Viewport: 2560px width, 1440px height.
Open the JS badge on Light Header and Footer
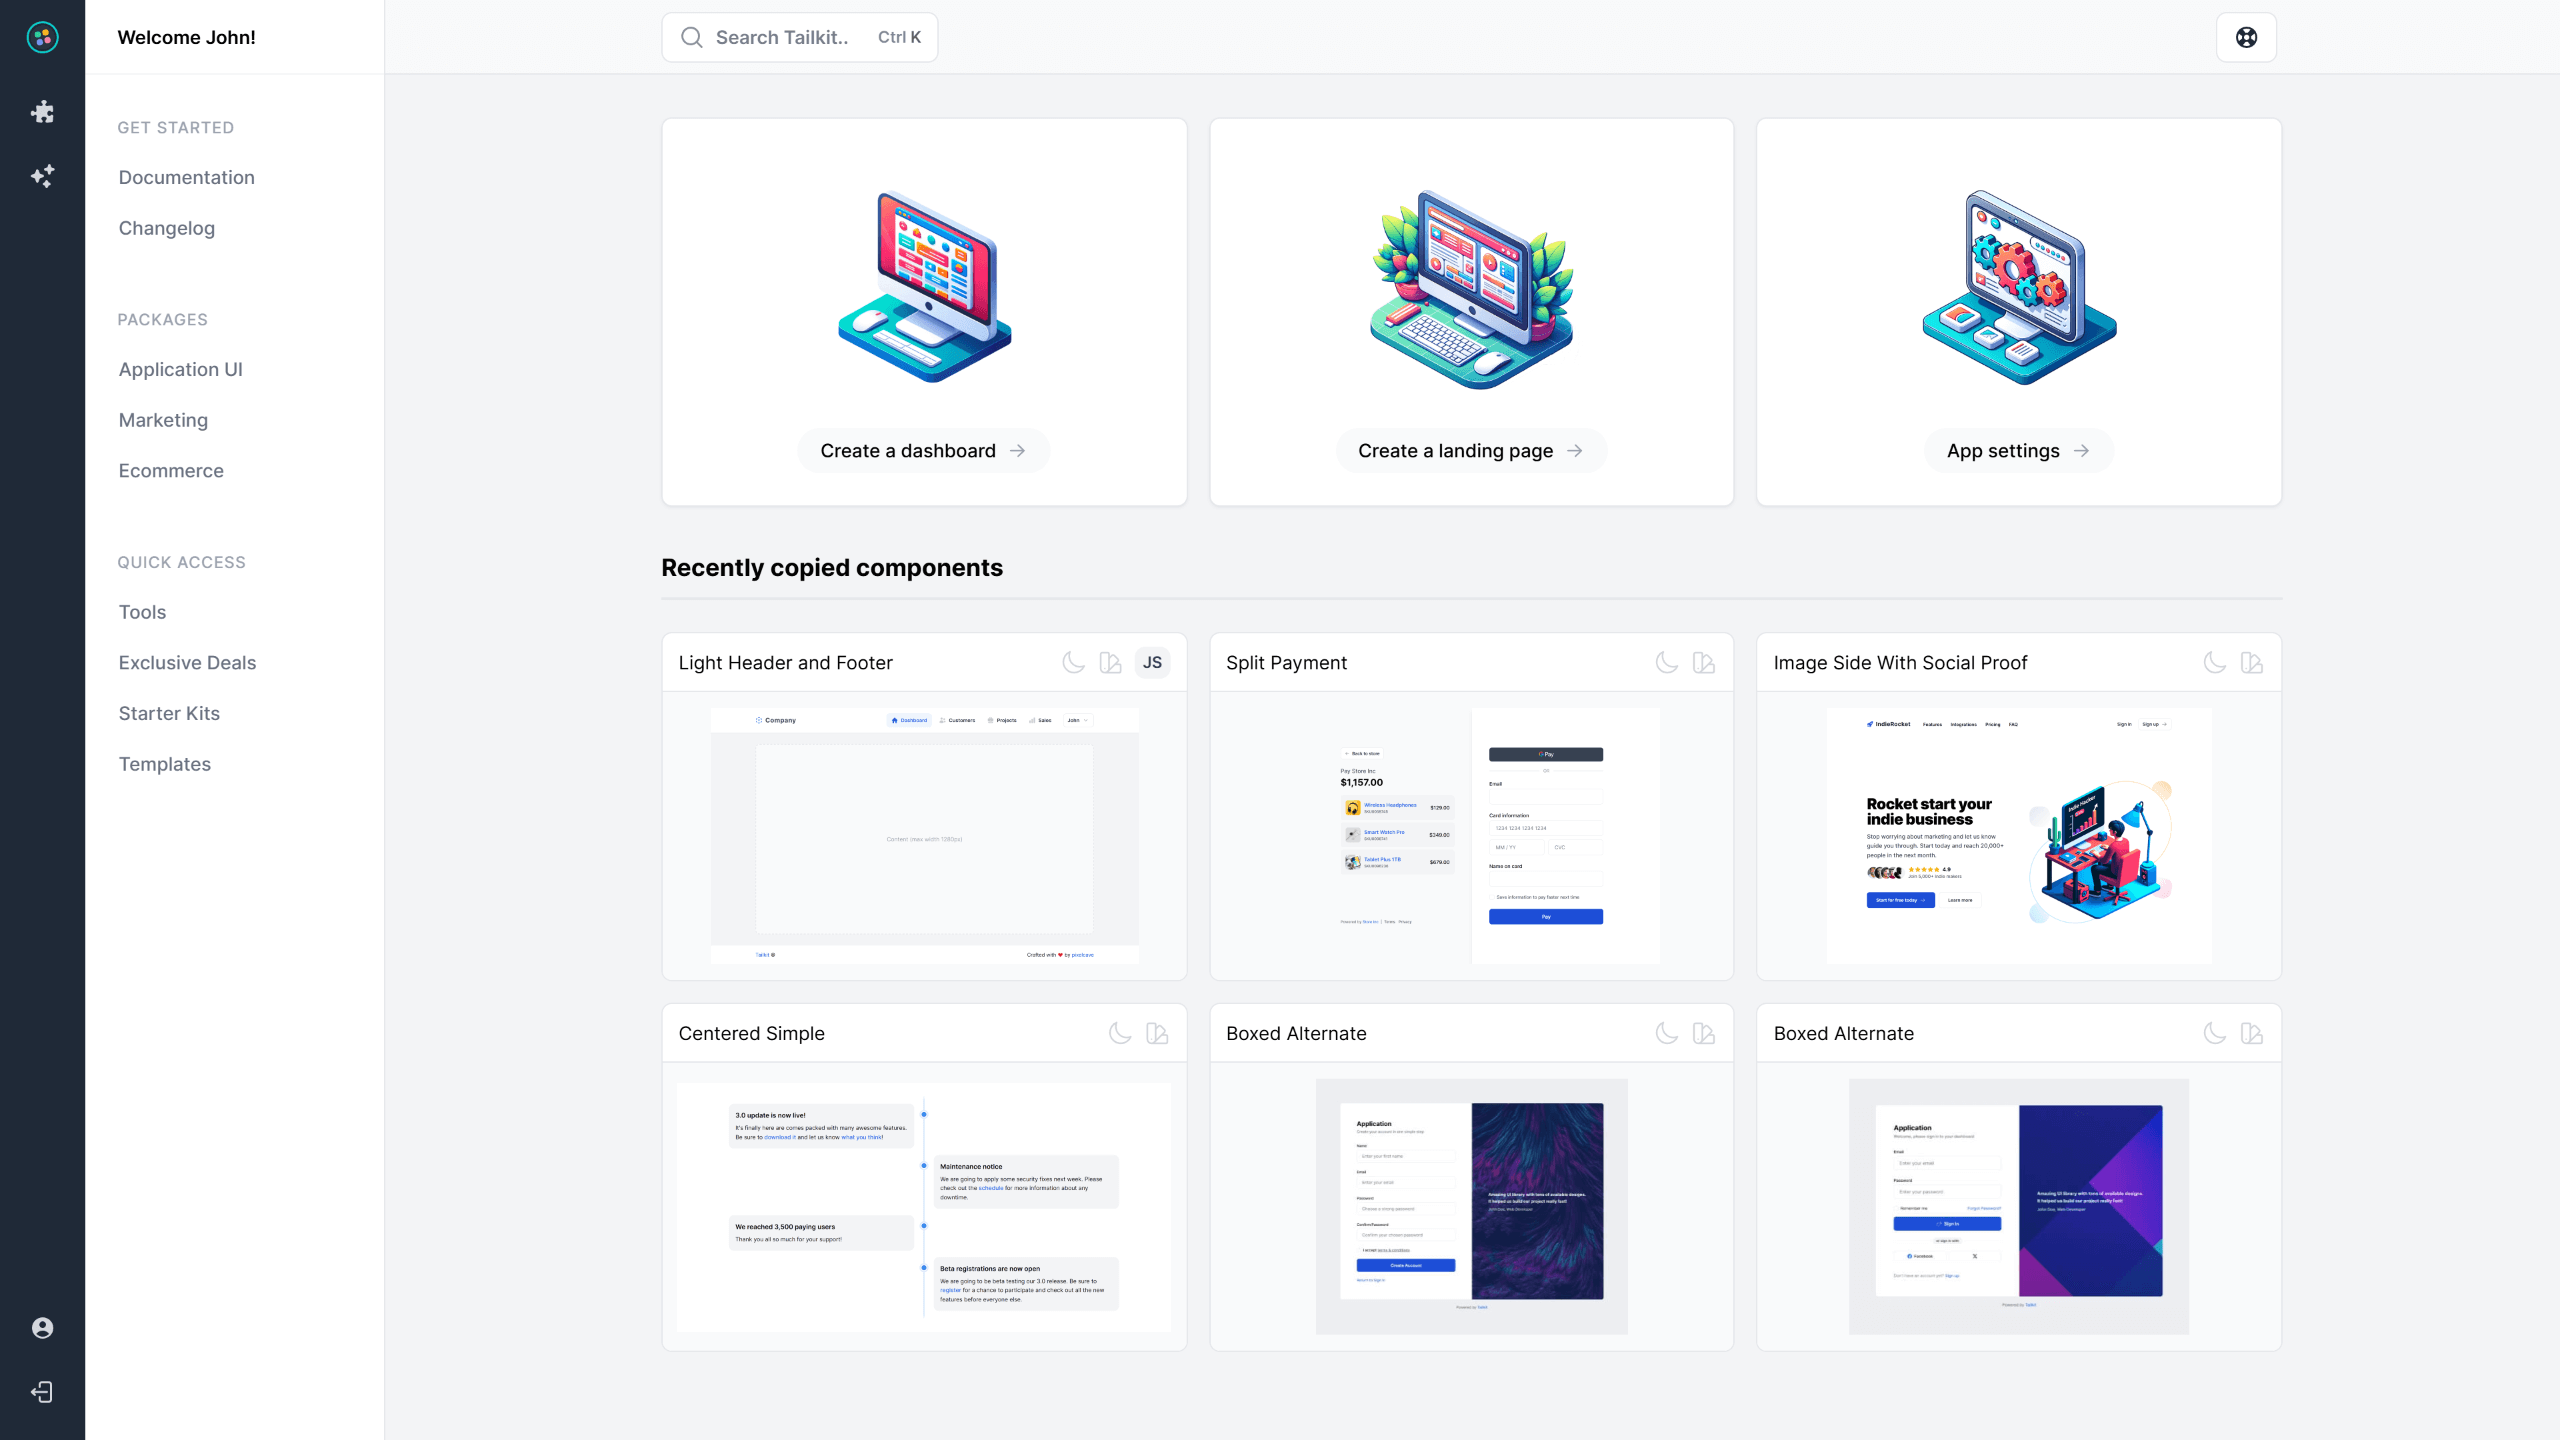[1152, 662]
